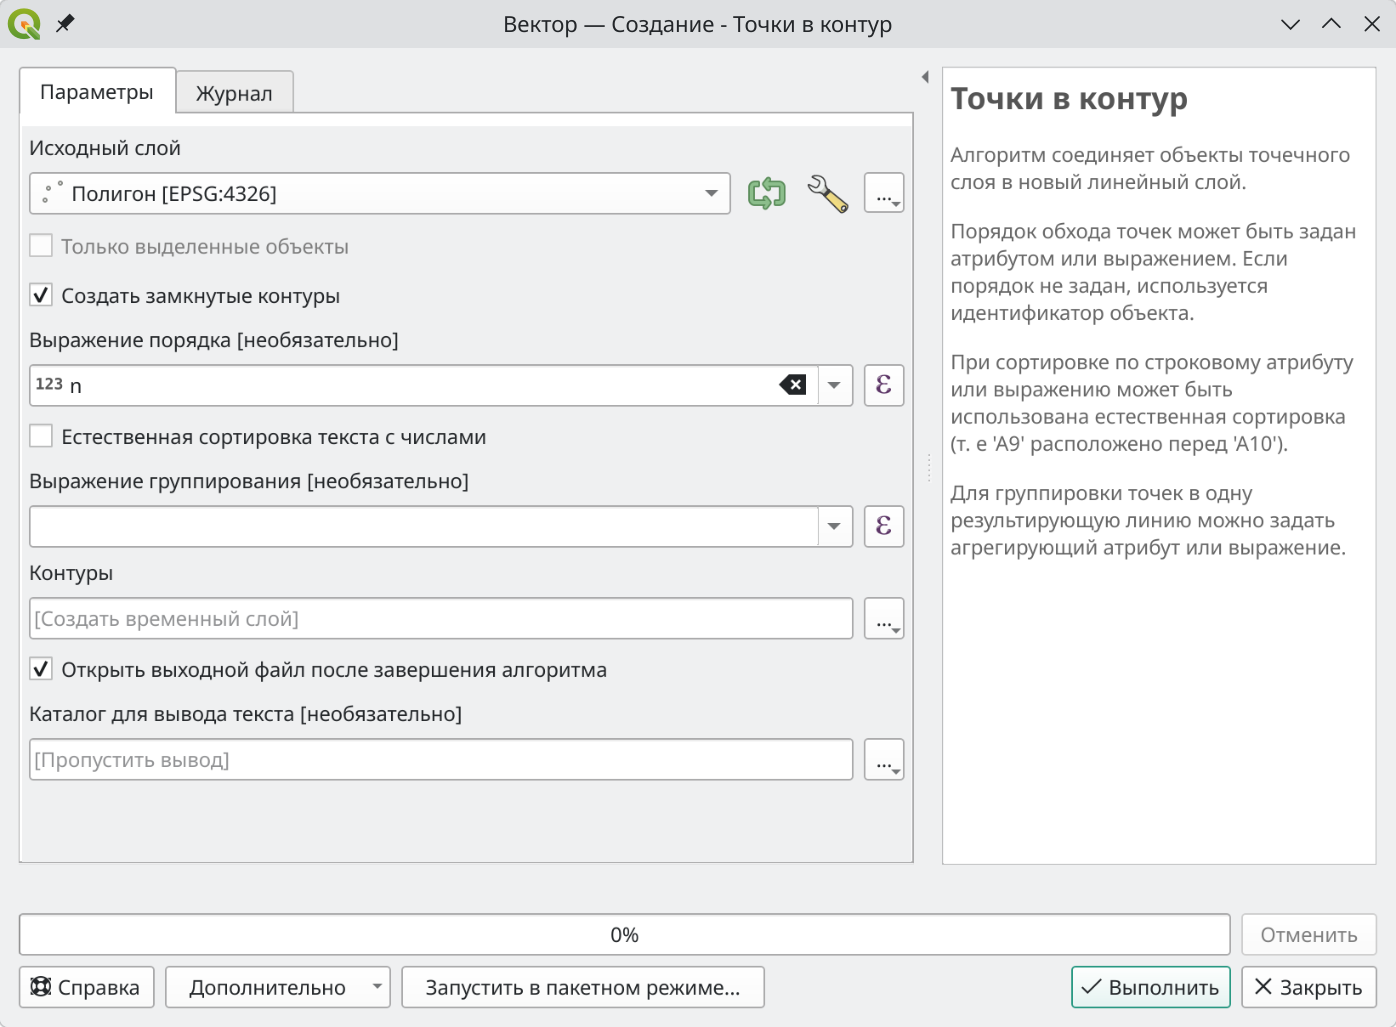
Task: Enable Естественная сортировка текста с числами
Action: [41, 437]
